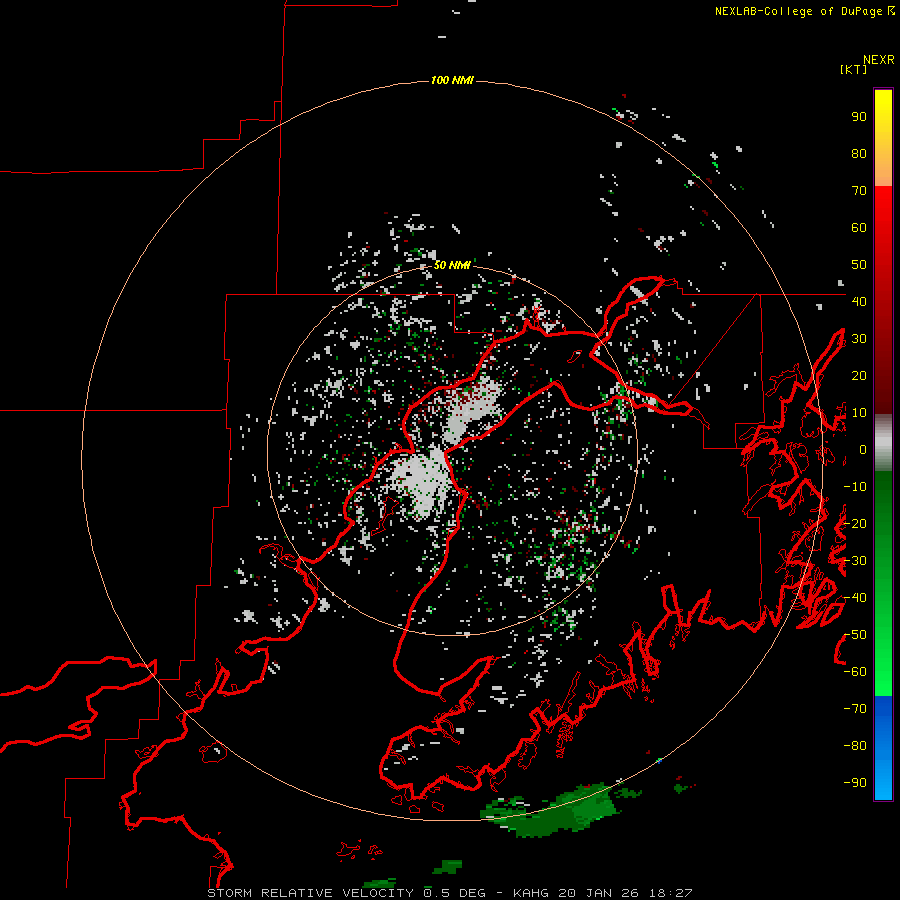Click the 50 NMI range ring label
This screenshot has width=900, height=900.
[452, 265]
